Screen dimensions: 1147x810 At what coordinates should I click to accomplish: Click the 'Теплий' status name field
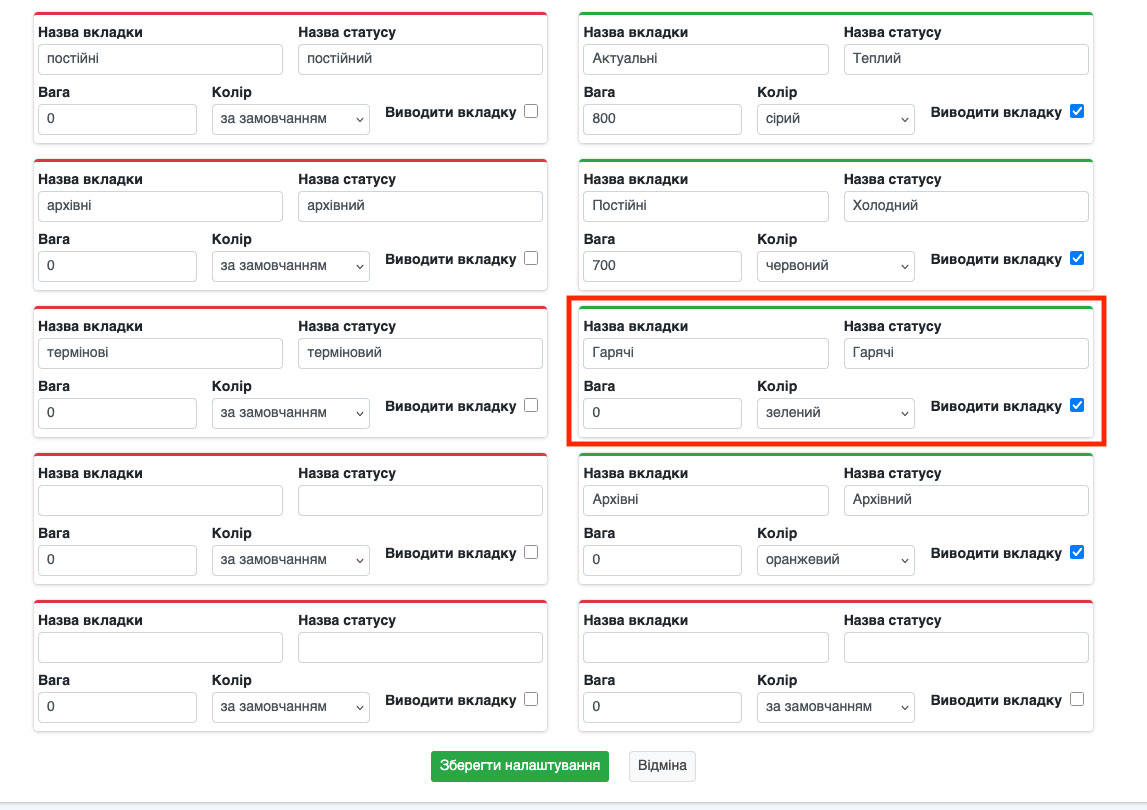[x=965, y=59]
